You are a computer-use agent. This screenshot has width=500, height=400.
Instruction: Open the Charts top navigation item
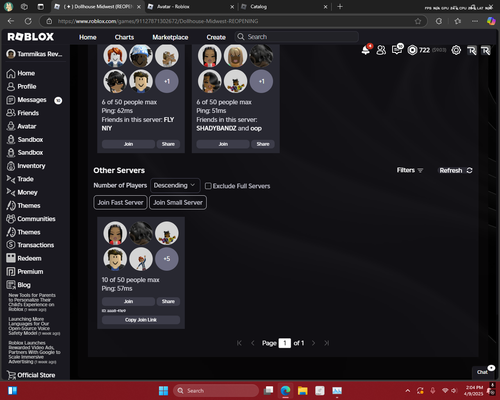coord(124,37)
